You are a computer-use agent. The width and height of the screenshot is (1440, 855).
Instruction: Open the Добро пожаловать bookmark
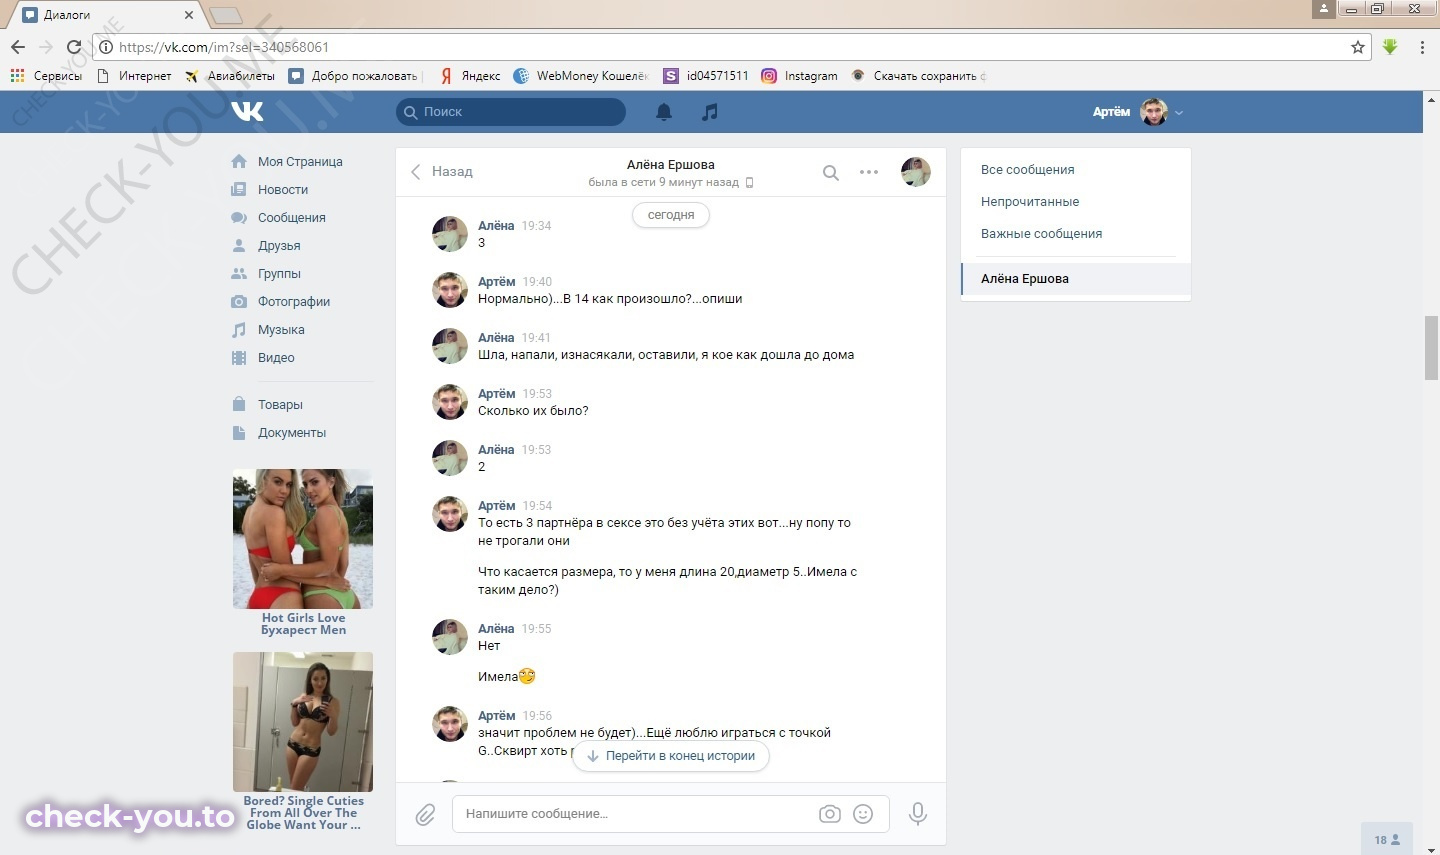(354, 75)
